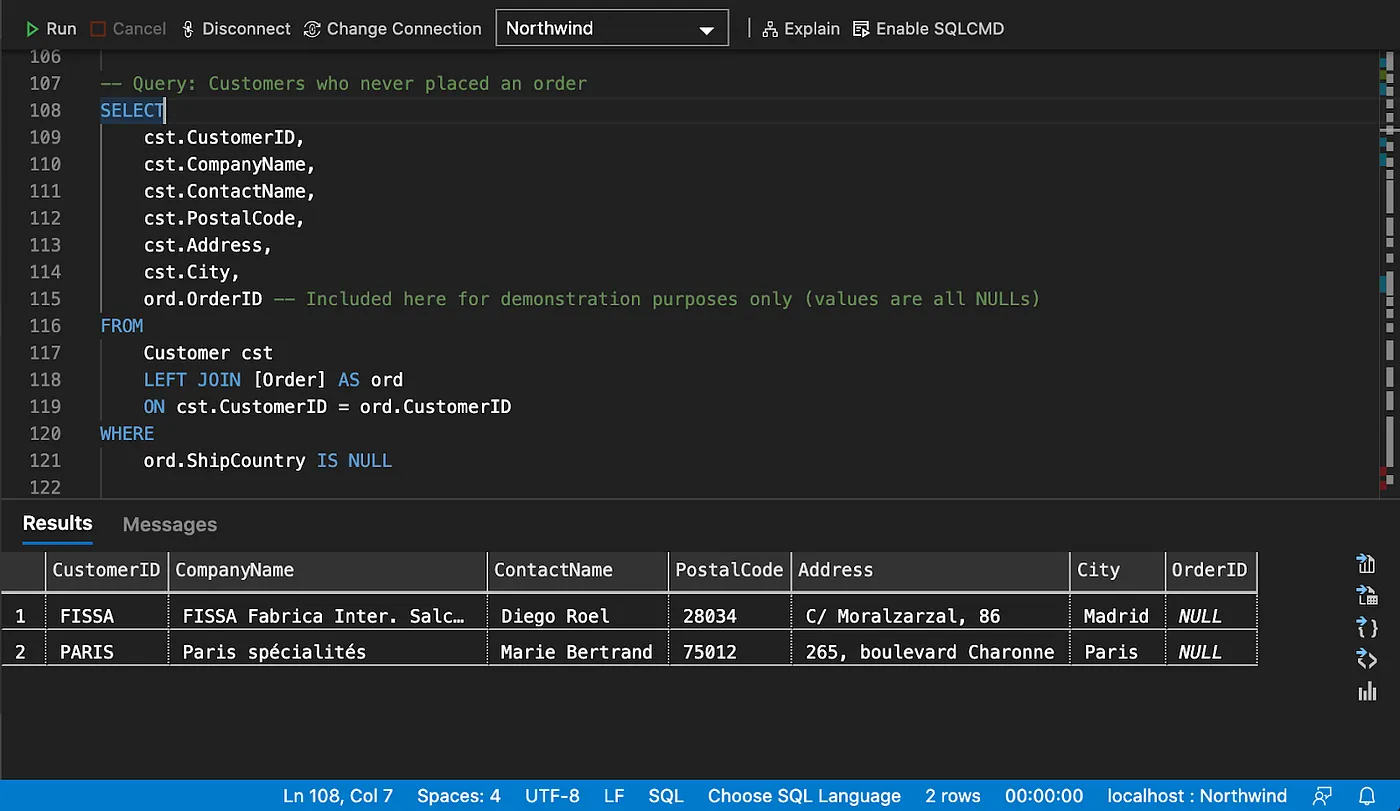Change language mode SQL in status bar
This screenshot has width=1400, height=811.
tap(666, 796)
